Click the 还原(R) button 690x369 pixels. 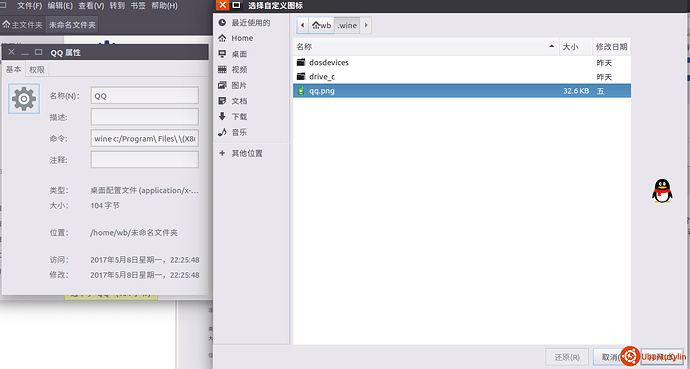click(x=567, y=357)
